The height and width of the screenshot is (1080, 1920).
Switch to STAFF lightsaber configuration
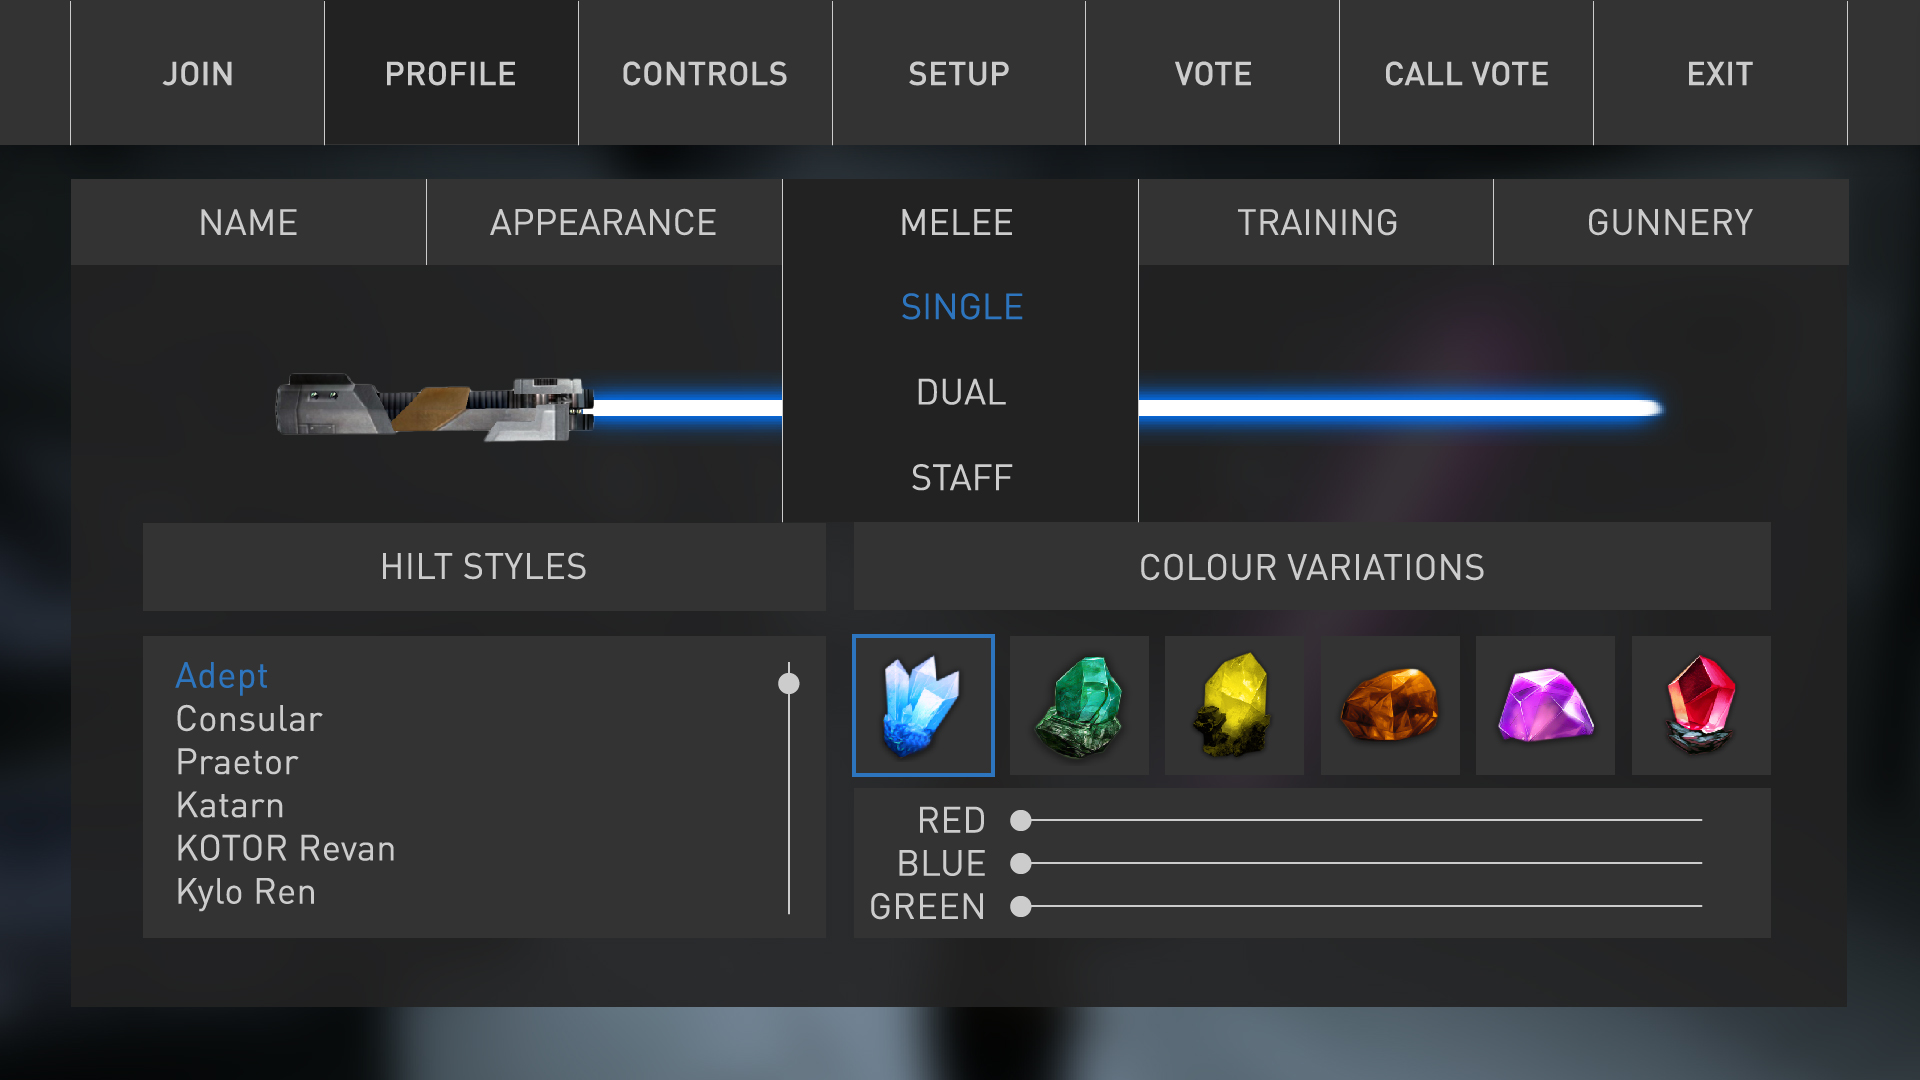[960, 477]
